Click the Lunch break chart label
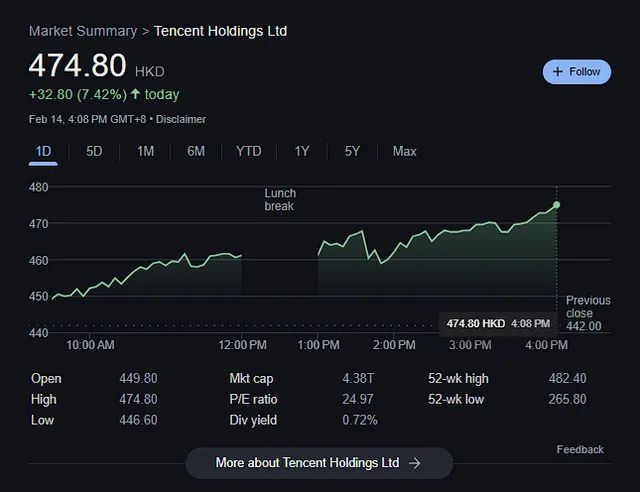Screen dimensions: 640x492 coord(280,200)
